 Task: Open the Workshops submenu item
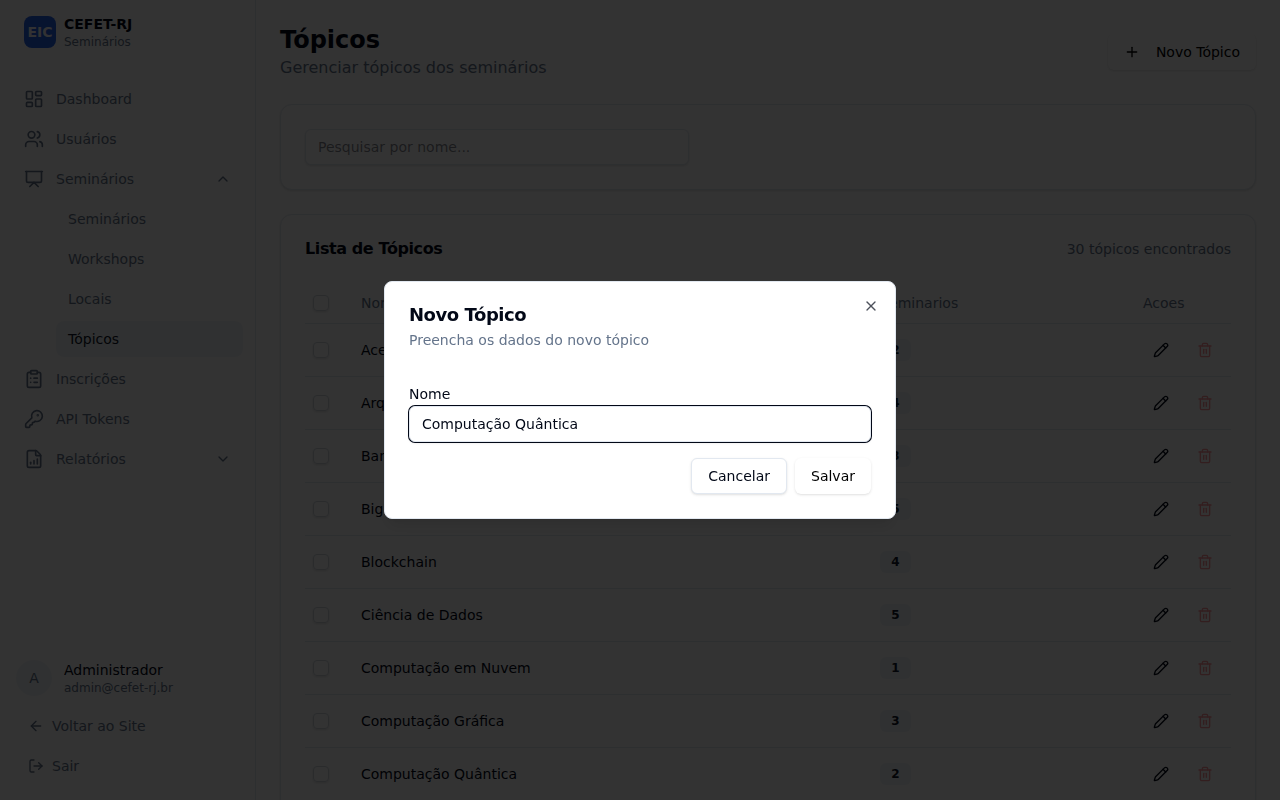click(106, 259)
